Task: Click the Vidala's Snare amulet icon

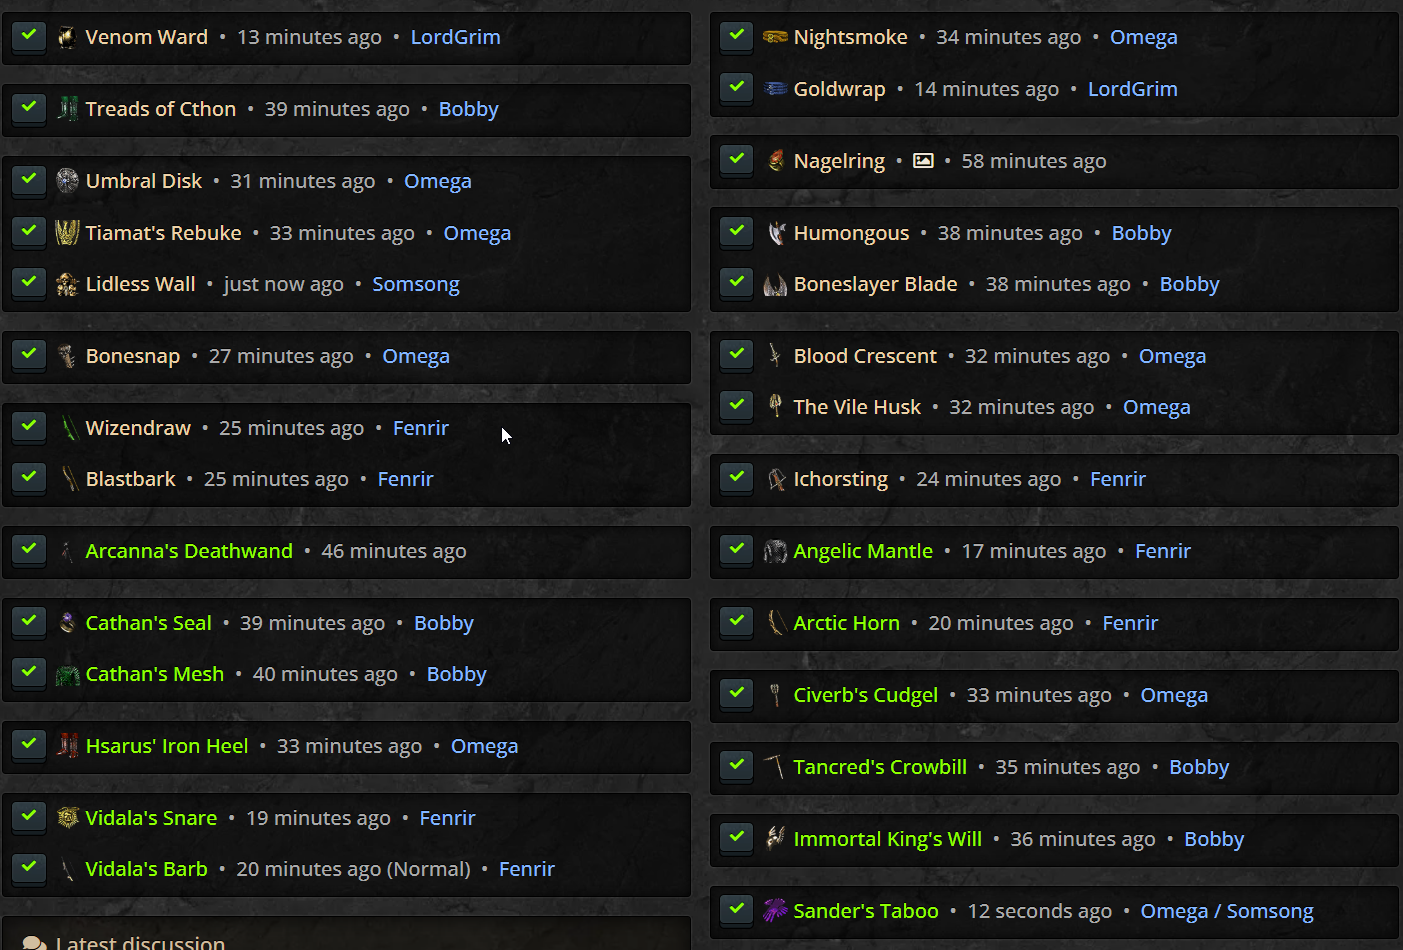Action: click(67, 818)
